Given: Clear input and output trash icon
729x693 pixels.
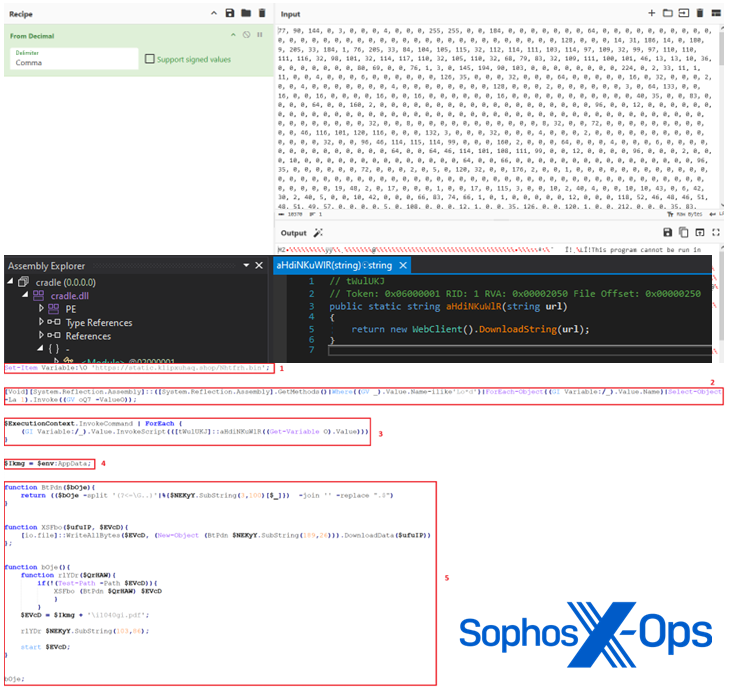Looking at the screenshot, I should (700, 13).
